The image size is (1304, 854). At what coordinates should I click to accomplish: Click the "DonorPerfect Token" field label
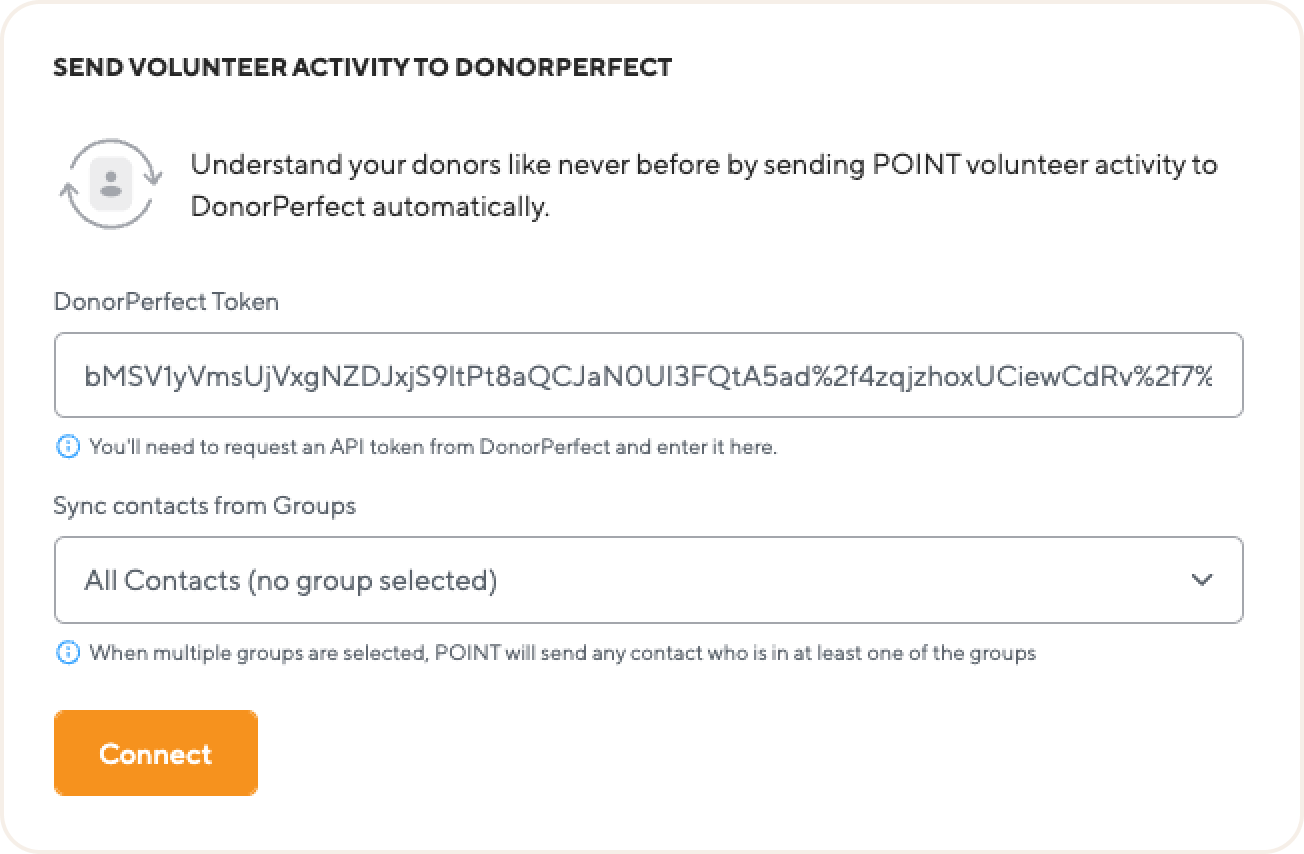coord(166,302)
